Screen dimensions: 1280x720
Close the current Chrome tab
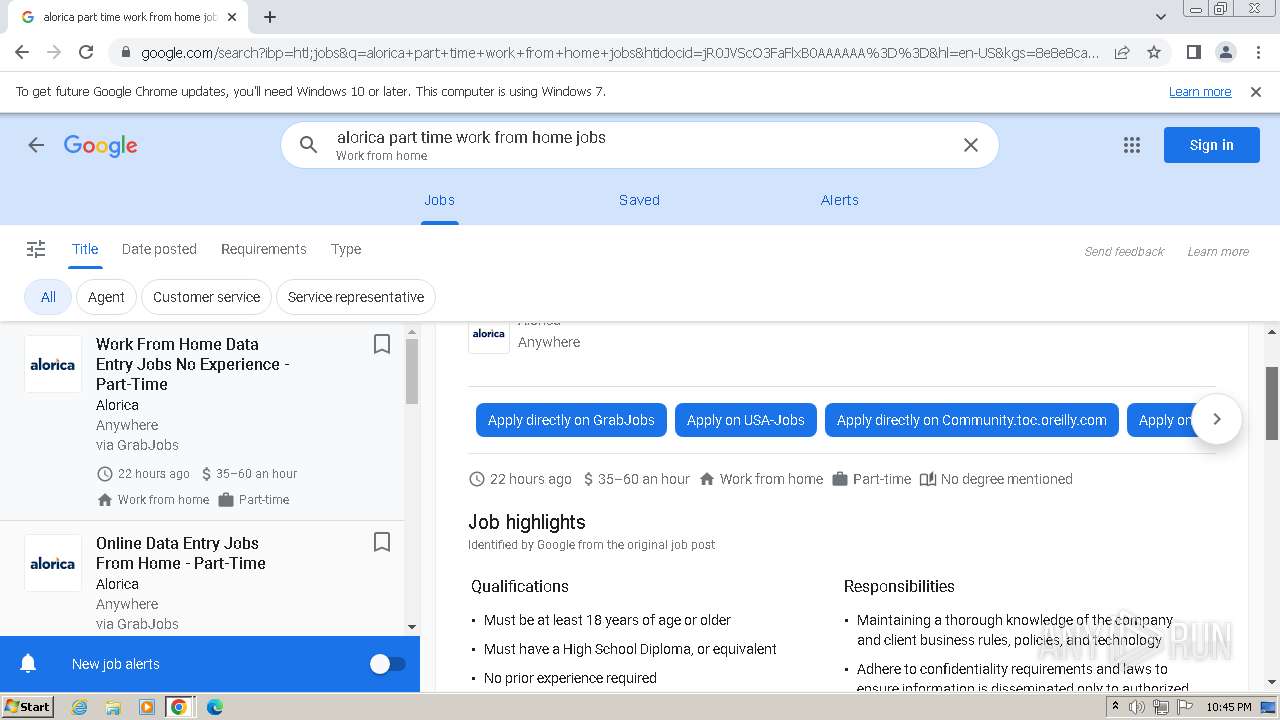(232, 17)
